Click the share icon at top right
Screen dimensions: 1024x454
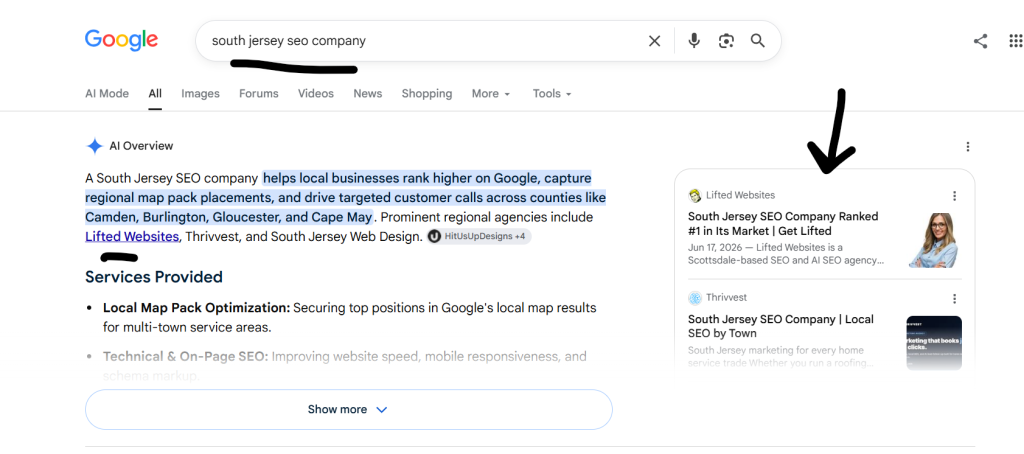click(x=980, y=41)
